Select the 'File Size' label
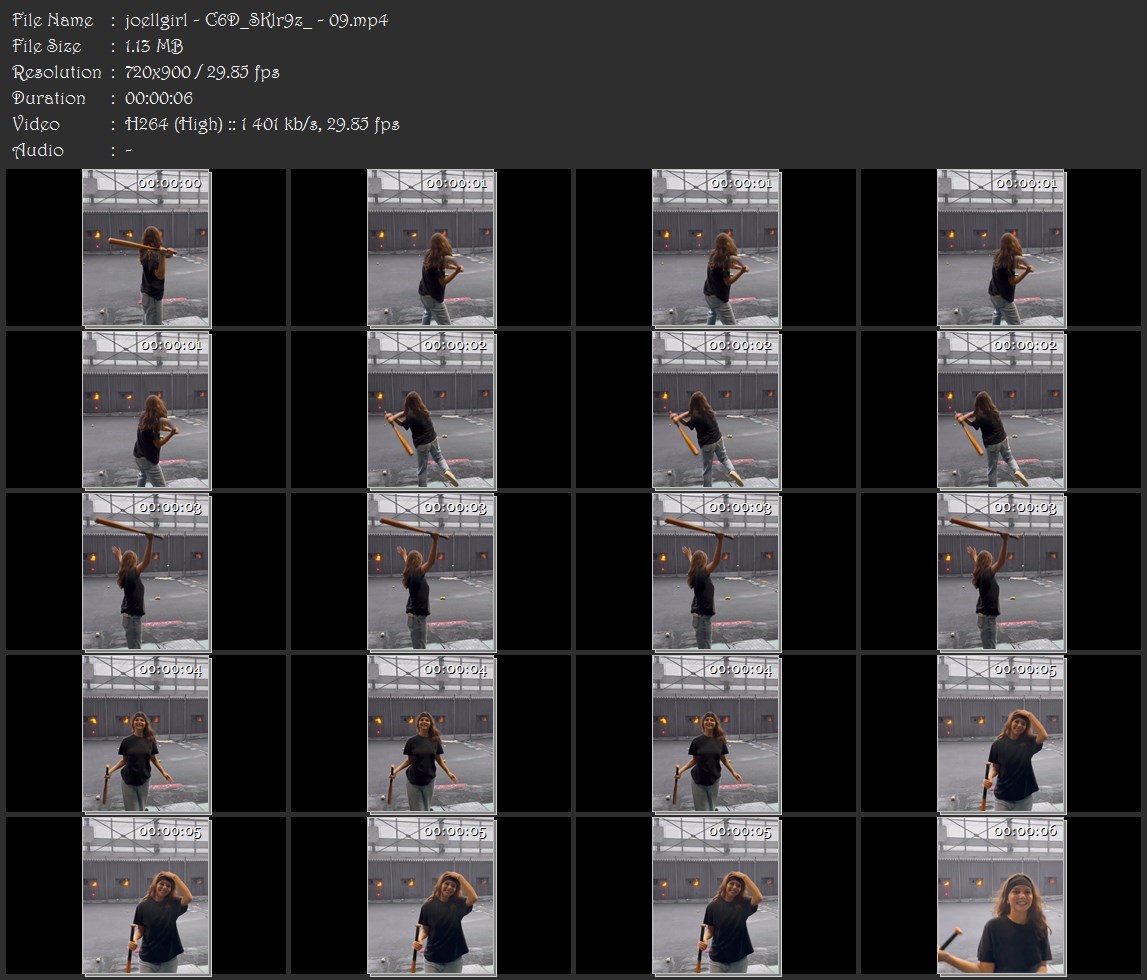The image size is (1147, 980). point(47,46)
